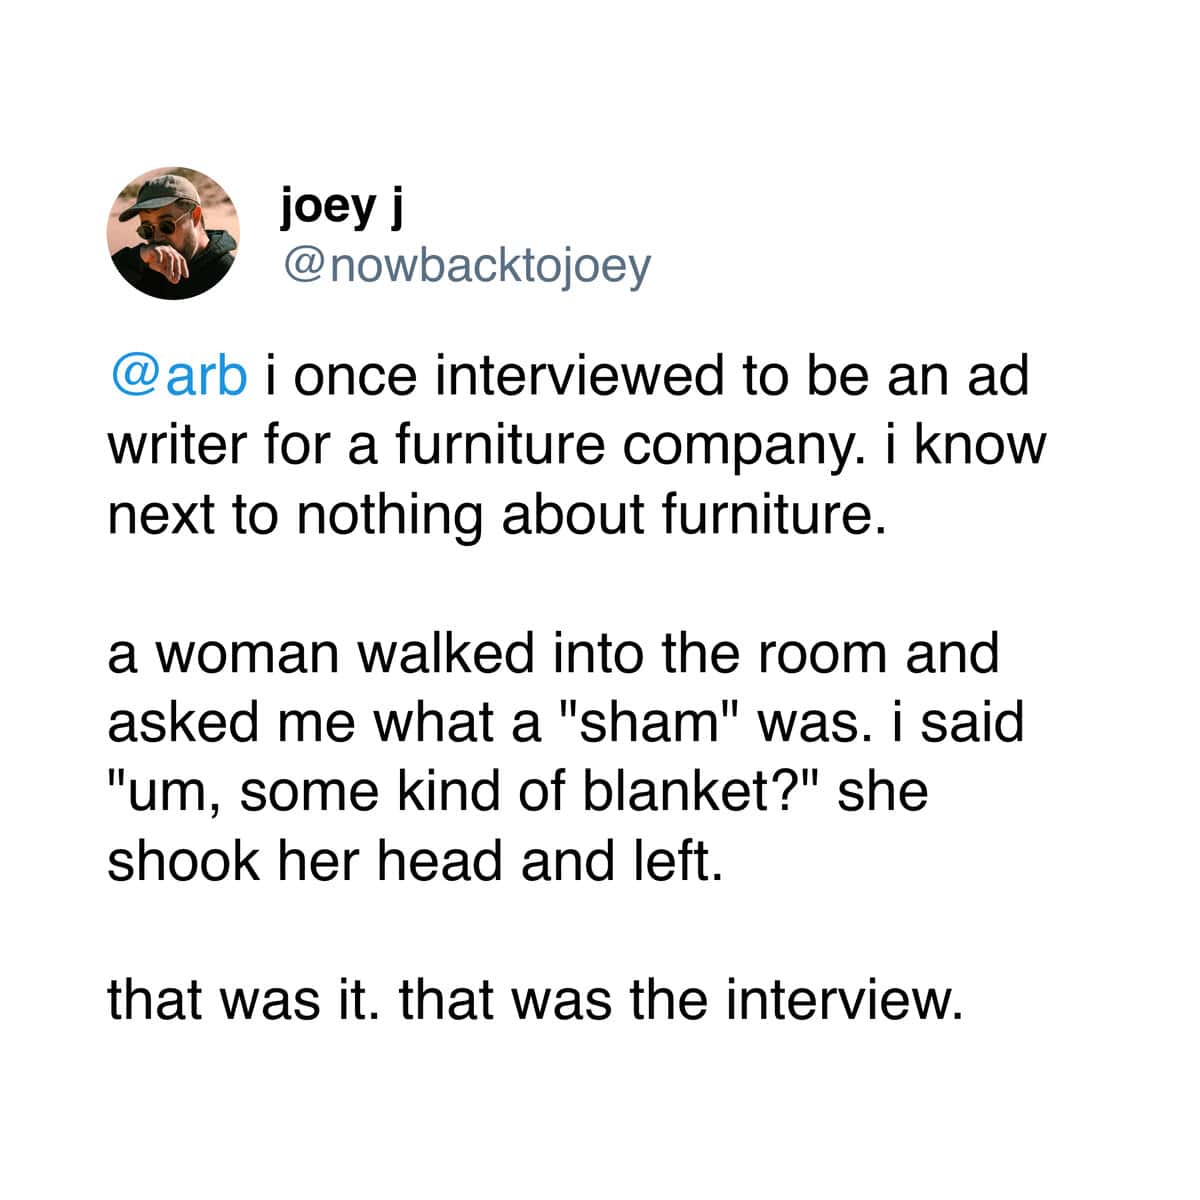Click the @nowbacktojoey handle
1200x1200 pixels.
[466, 265]
